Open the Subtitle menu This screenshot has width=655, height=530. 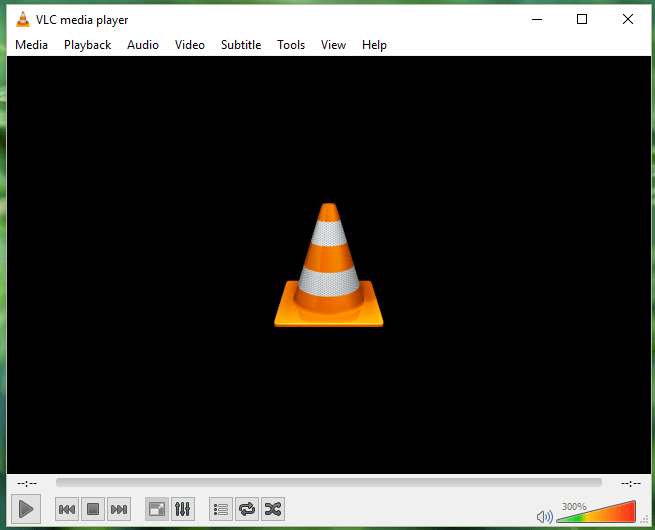241,45
